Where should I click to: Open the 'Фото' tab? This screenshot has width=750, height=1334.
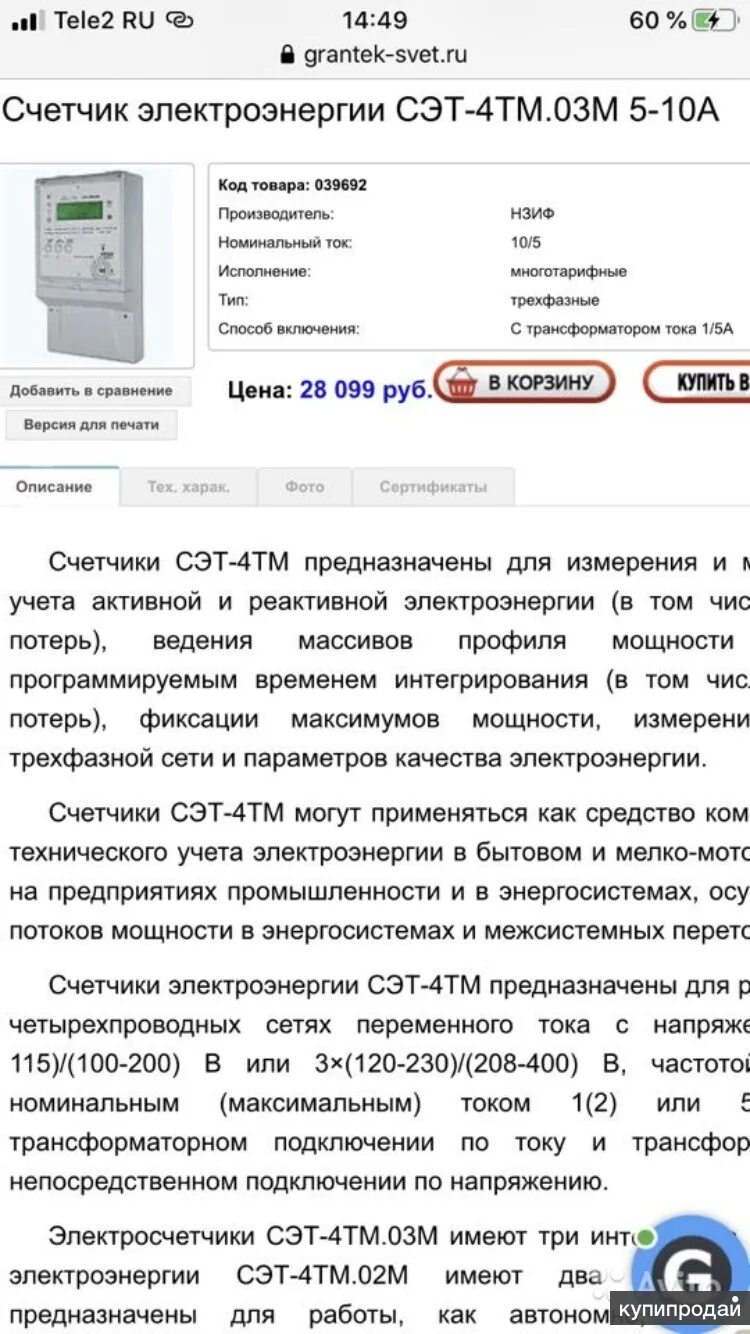pyautogui.click(x=304, y=487)
